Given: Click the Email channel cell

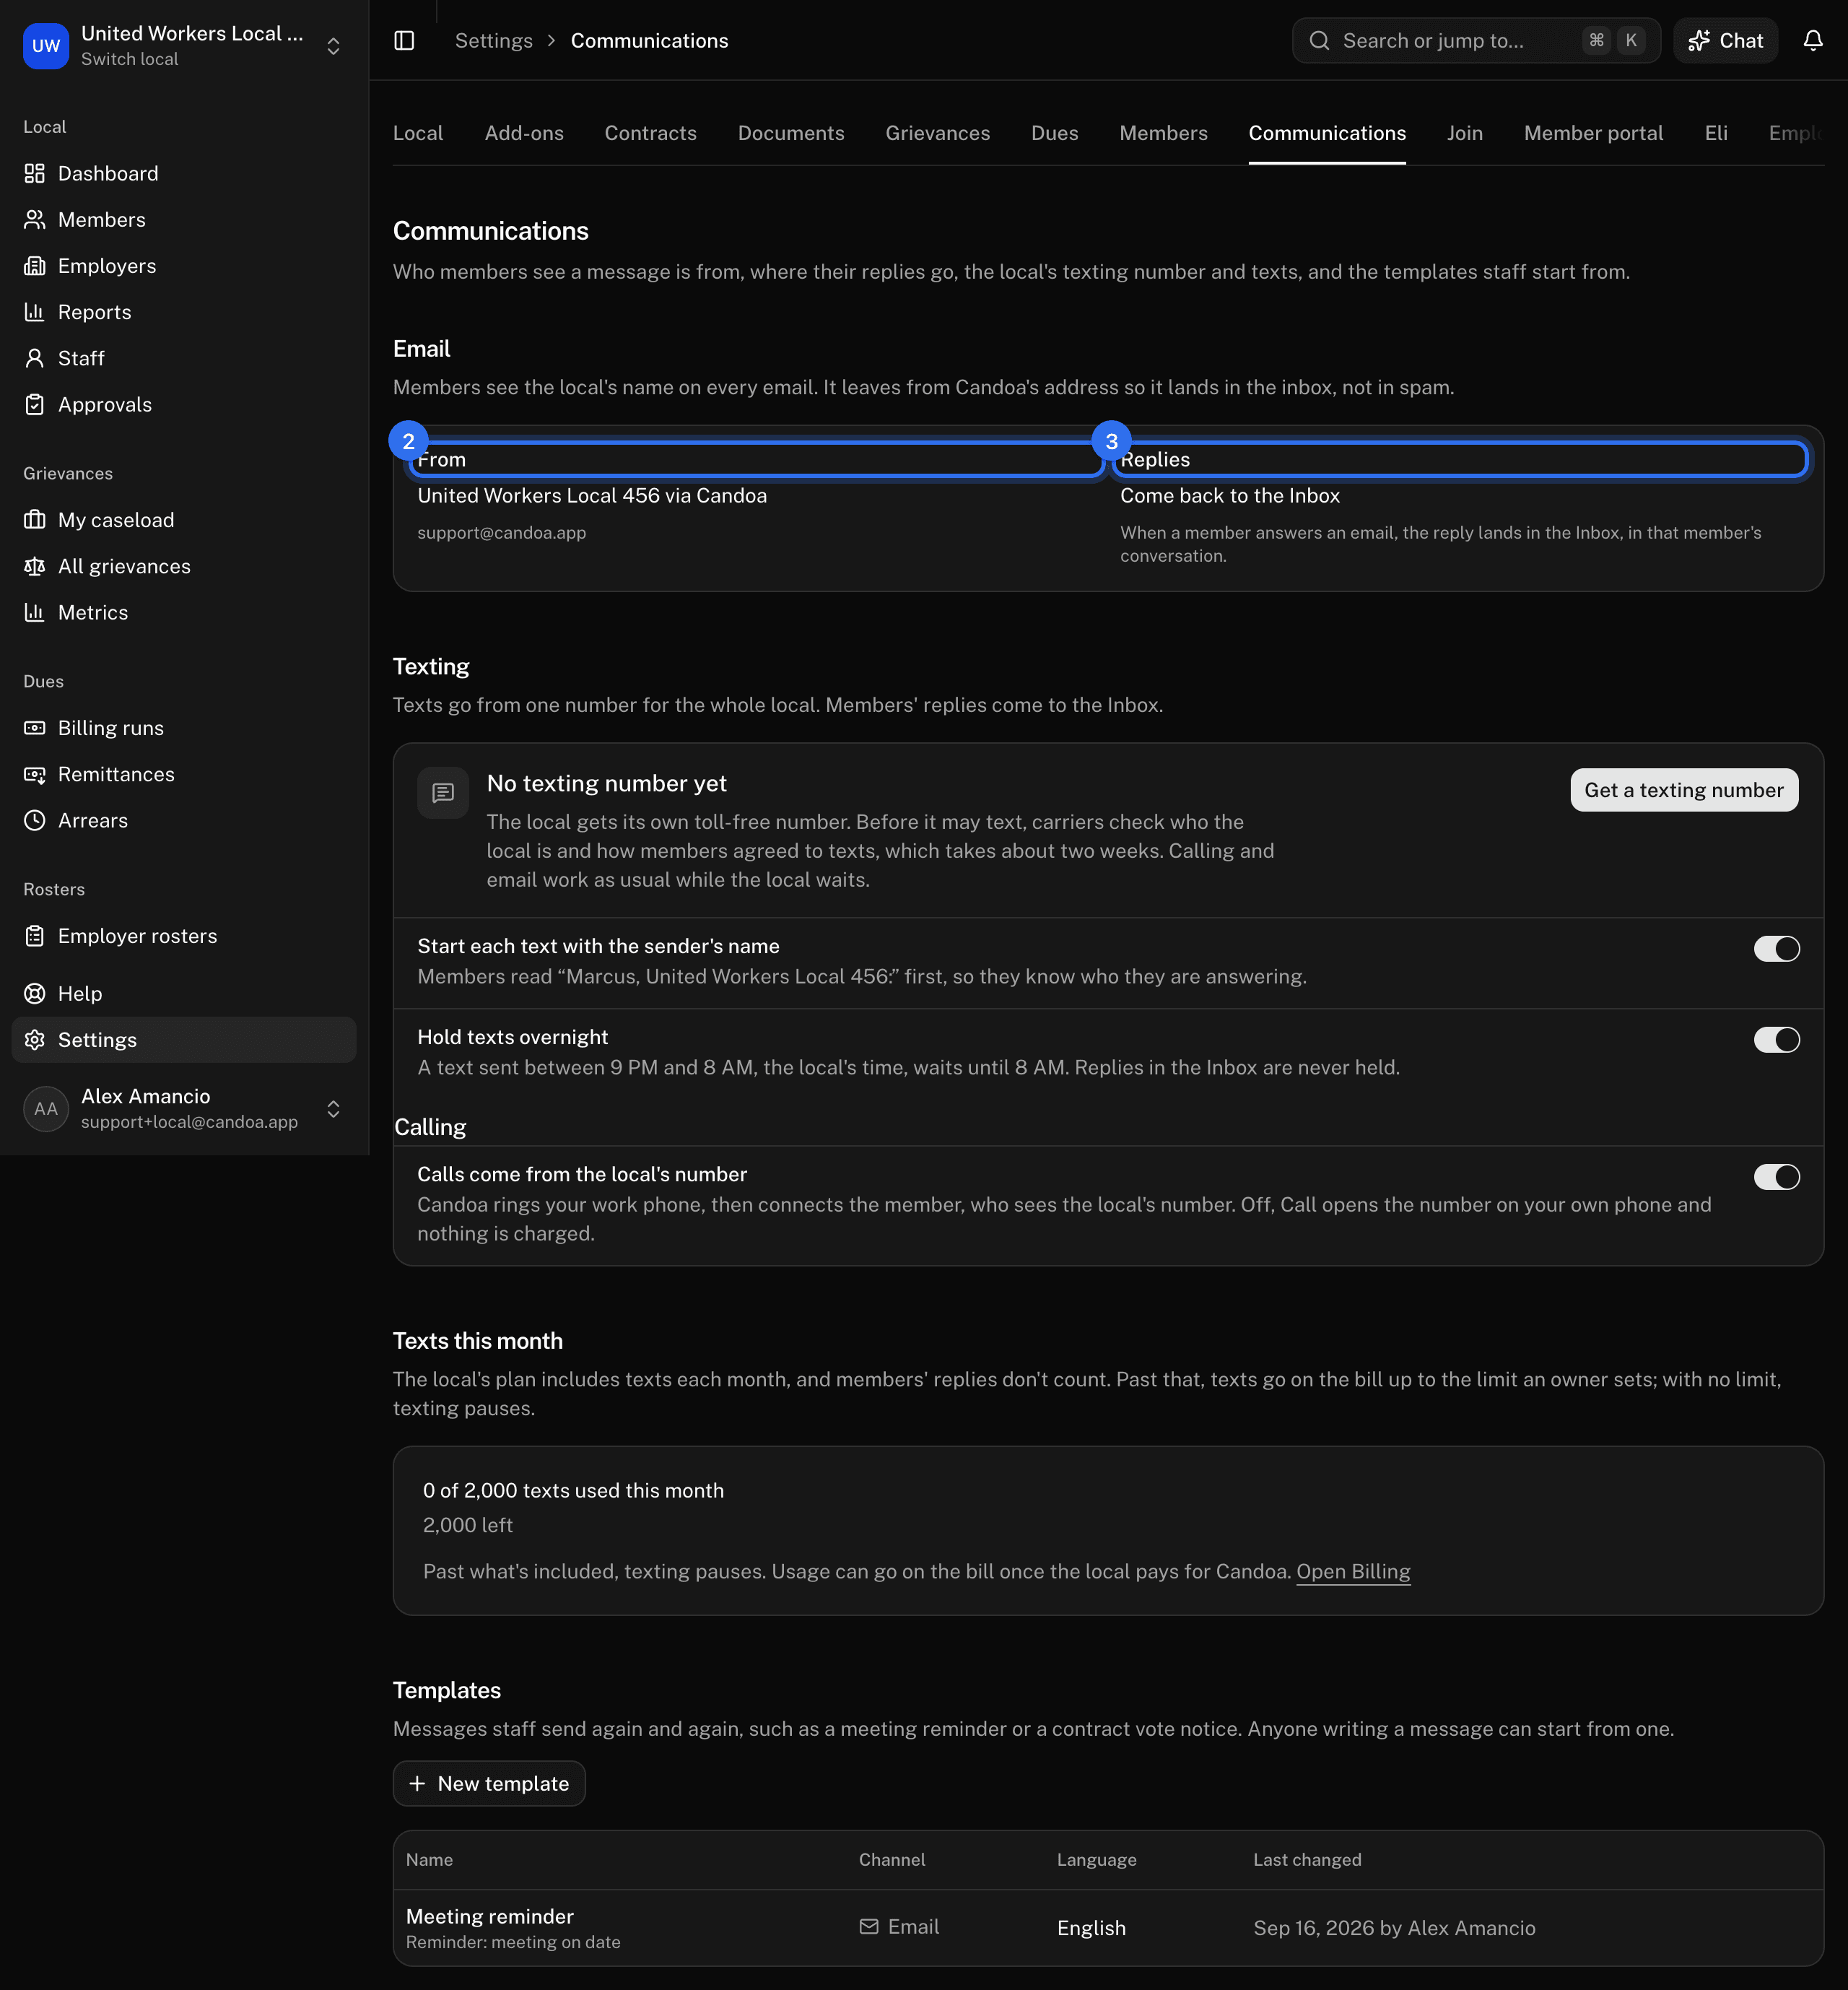Looking at the screenshot, I should tap(899, 1926).
